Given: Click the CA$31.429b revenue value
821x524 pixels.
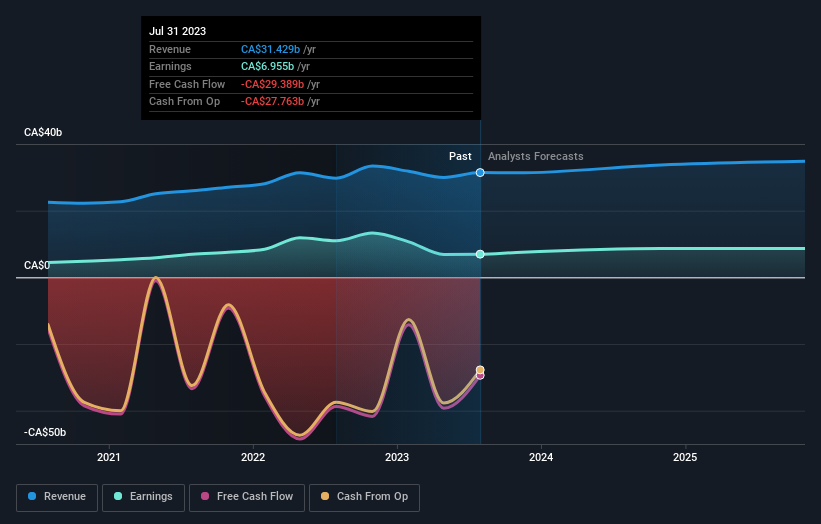Looking at the screenshot, I should coord(271,49).
